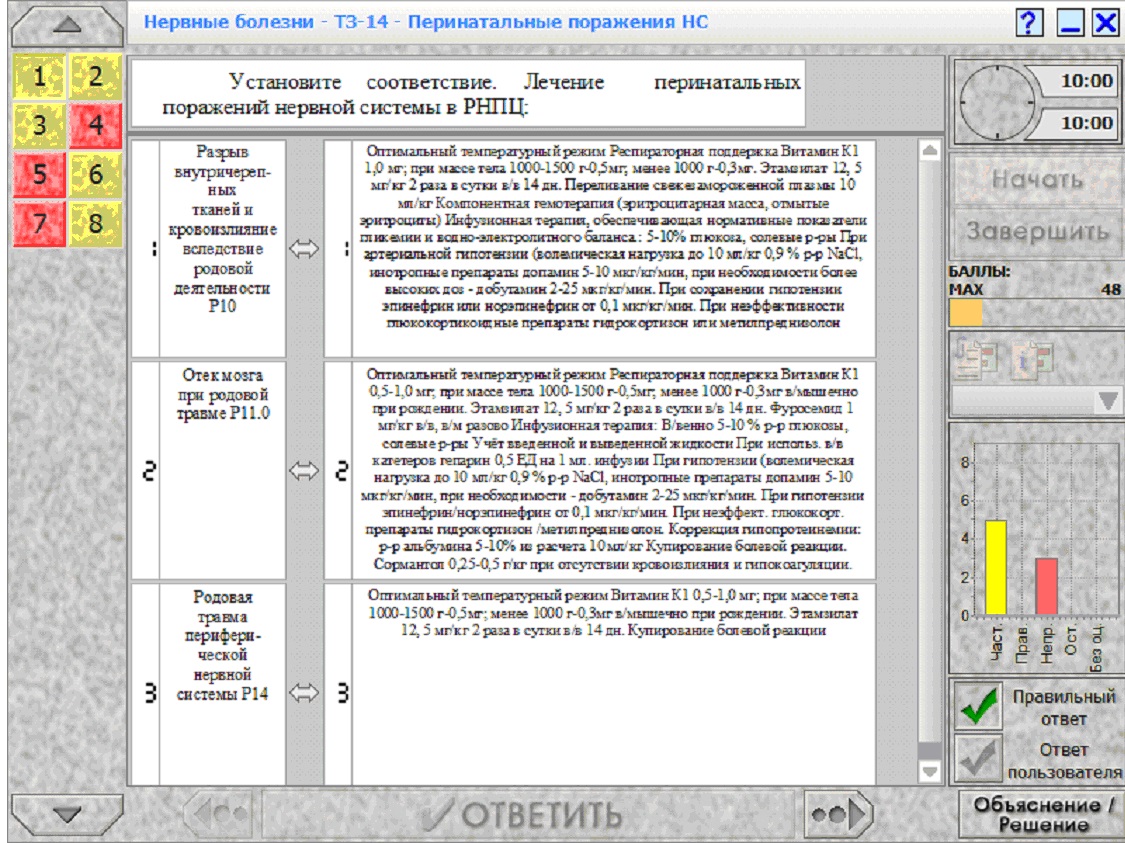Click swap arrow for row 1
Image resolution: width=1125 pixels, height=843 pixels.
tap(304, 249)
